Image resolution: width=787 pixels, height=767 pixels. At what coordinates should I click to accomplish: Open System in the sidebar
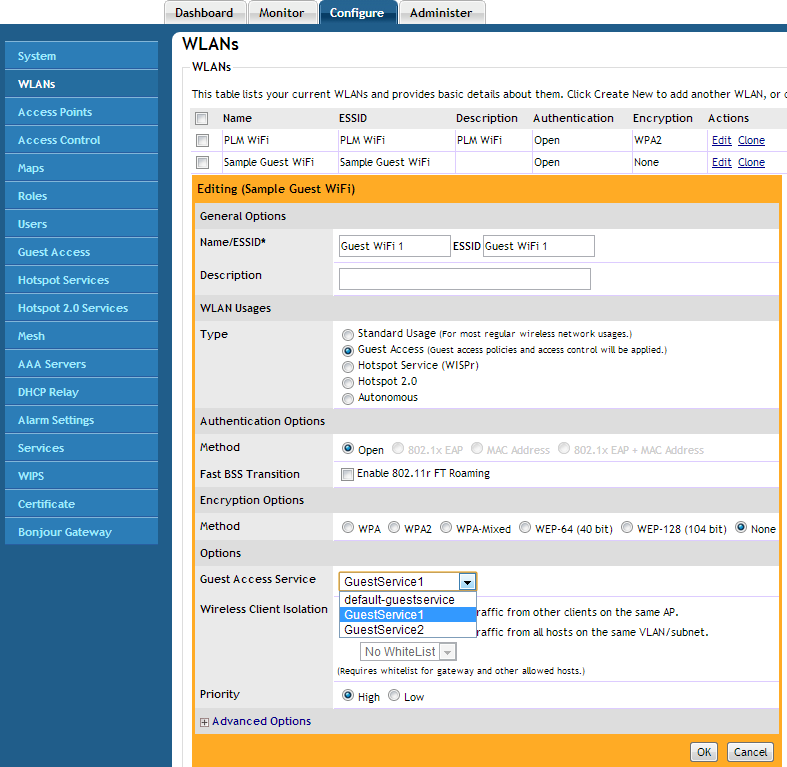(x=81, y=56)
